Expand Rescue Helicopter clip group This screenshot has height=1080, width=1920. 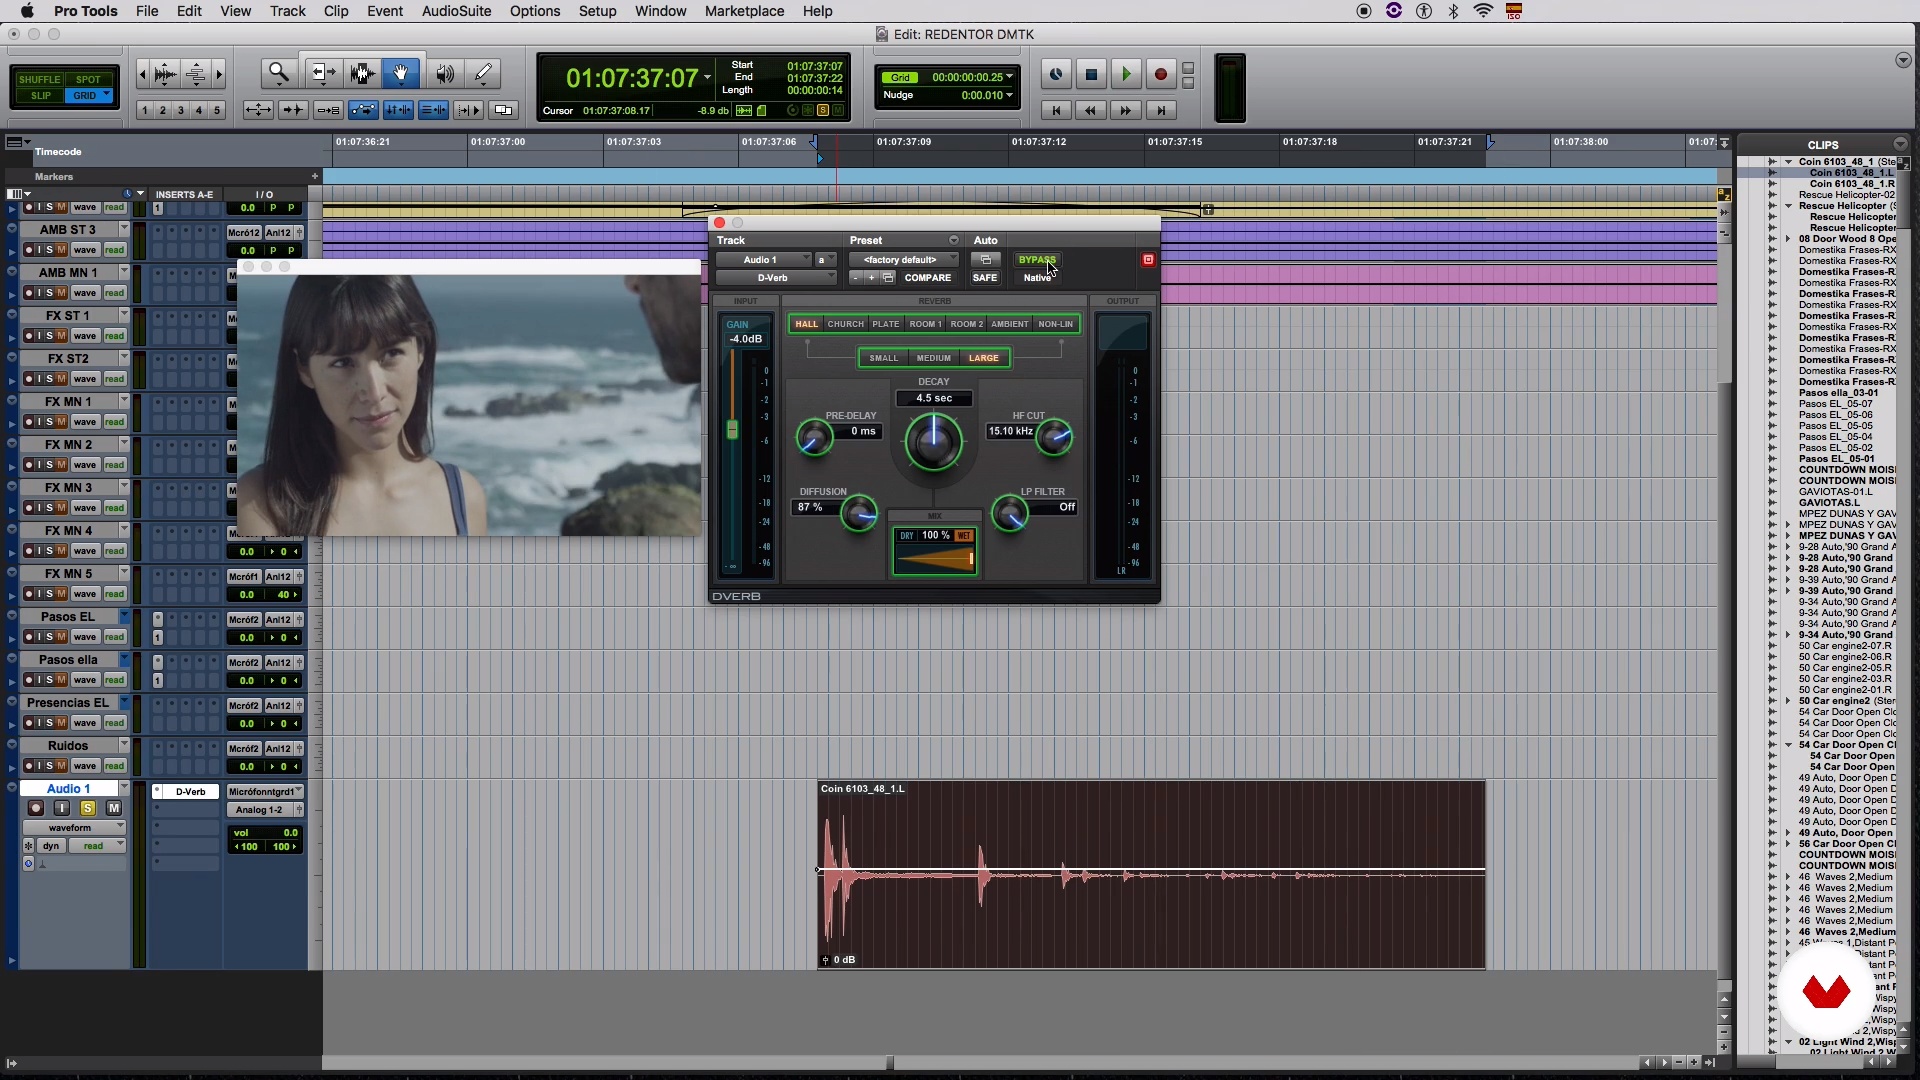pyautogui.click(x=1789, y=206)
